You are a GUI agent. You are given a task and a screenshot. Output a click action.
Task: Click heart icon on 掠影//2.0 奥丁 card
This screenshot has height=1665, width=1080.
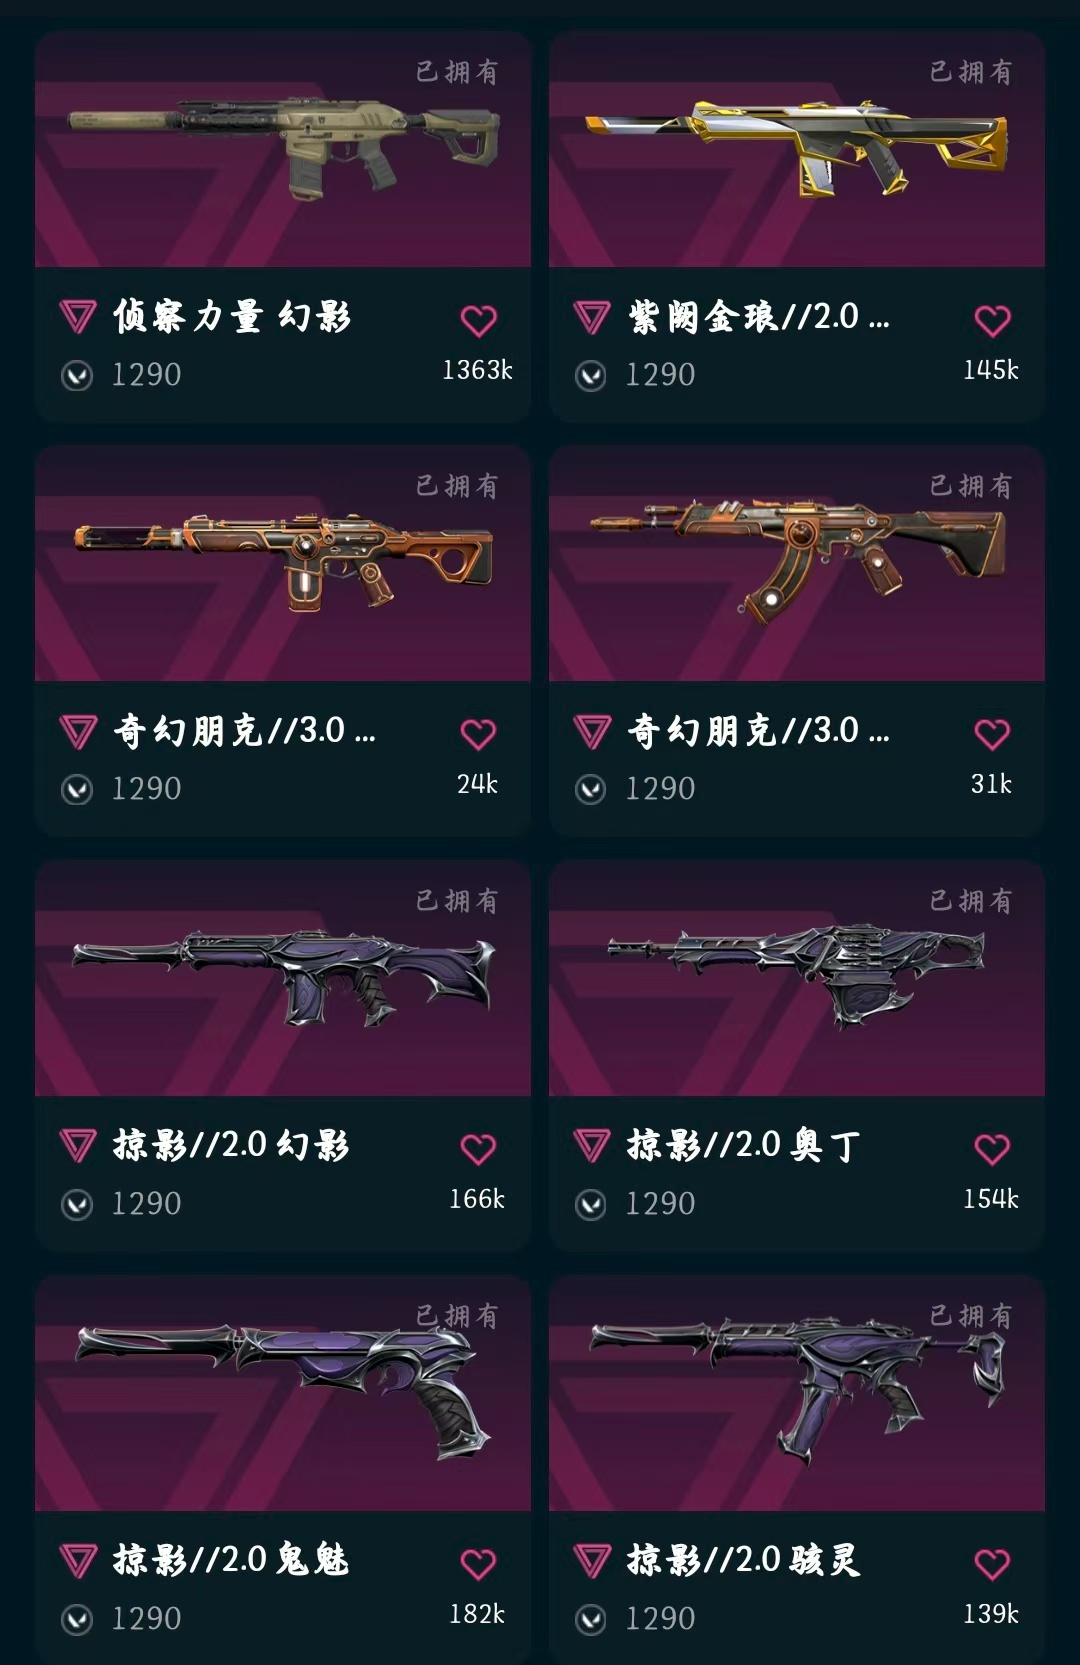point(992,1149)
